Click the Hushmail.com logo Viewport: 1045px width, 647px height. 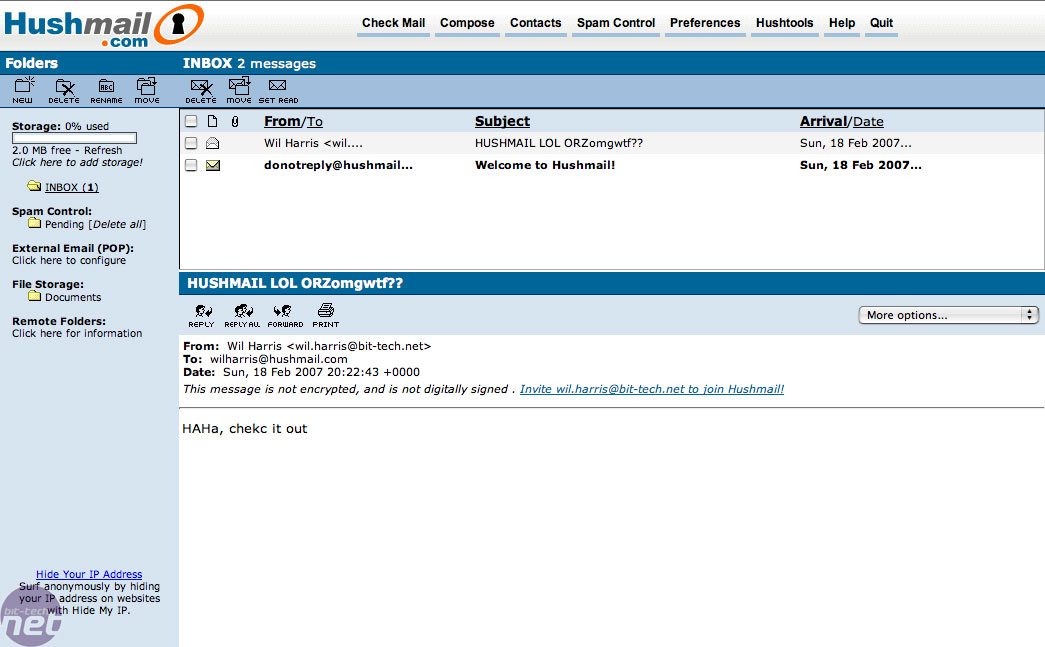[103, 26]
